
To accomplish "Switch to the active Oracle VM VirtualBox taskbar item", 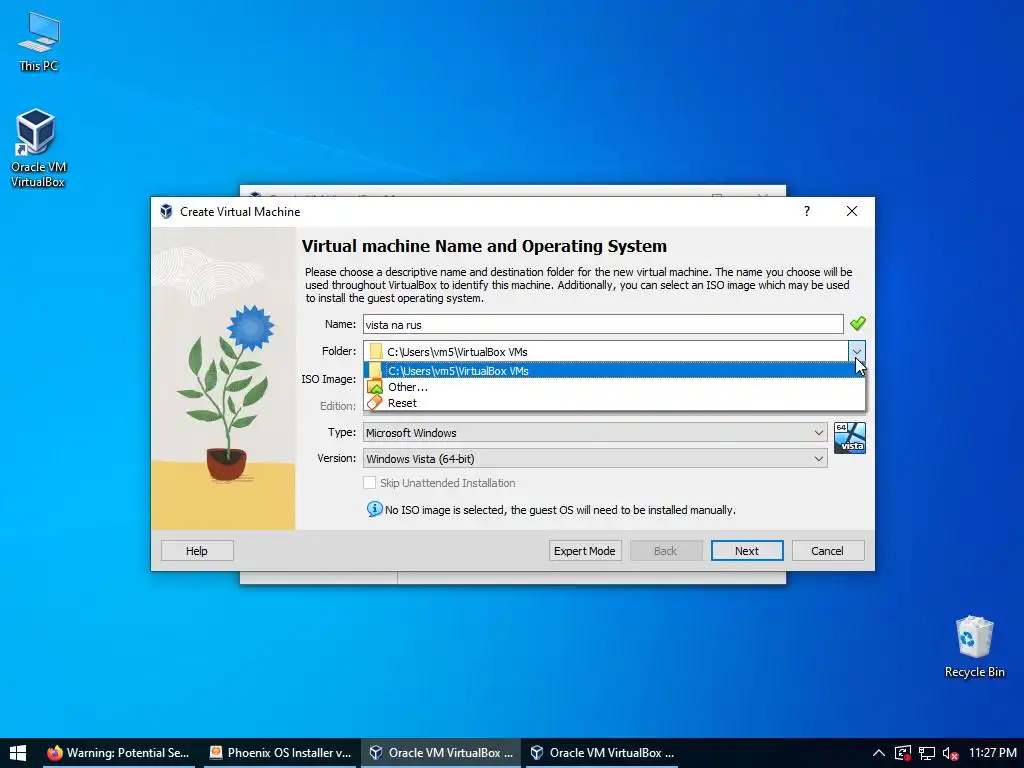I will (441, 753).
